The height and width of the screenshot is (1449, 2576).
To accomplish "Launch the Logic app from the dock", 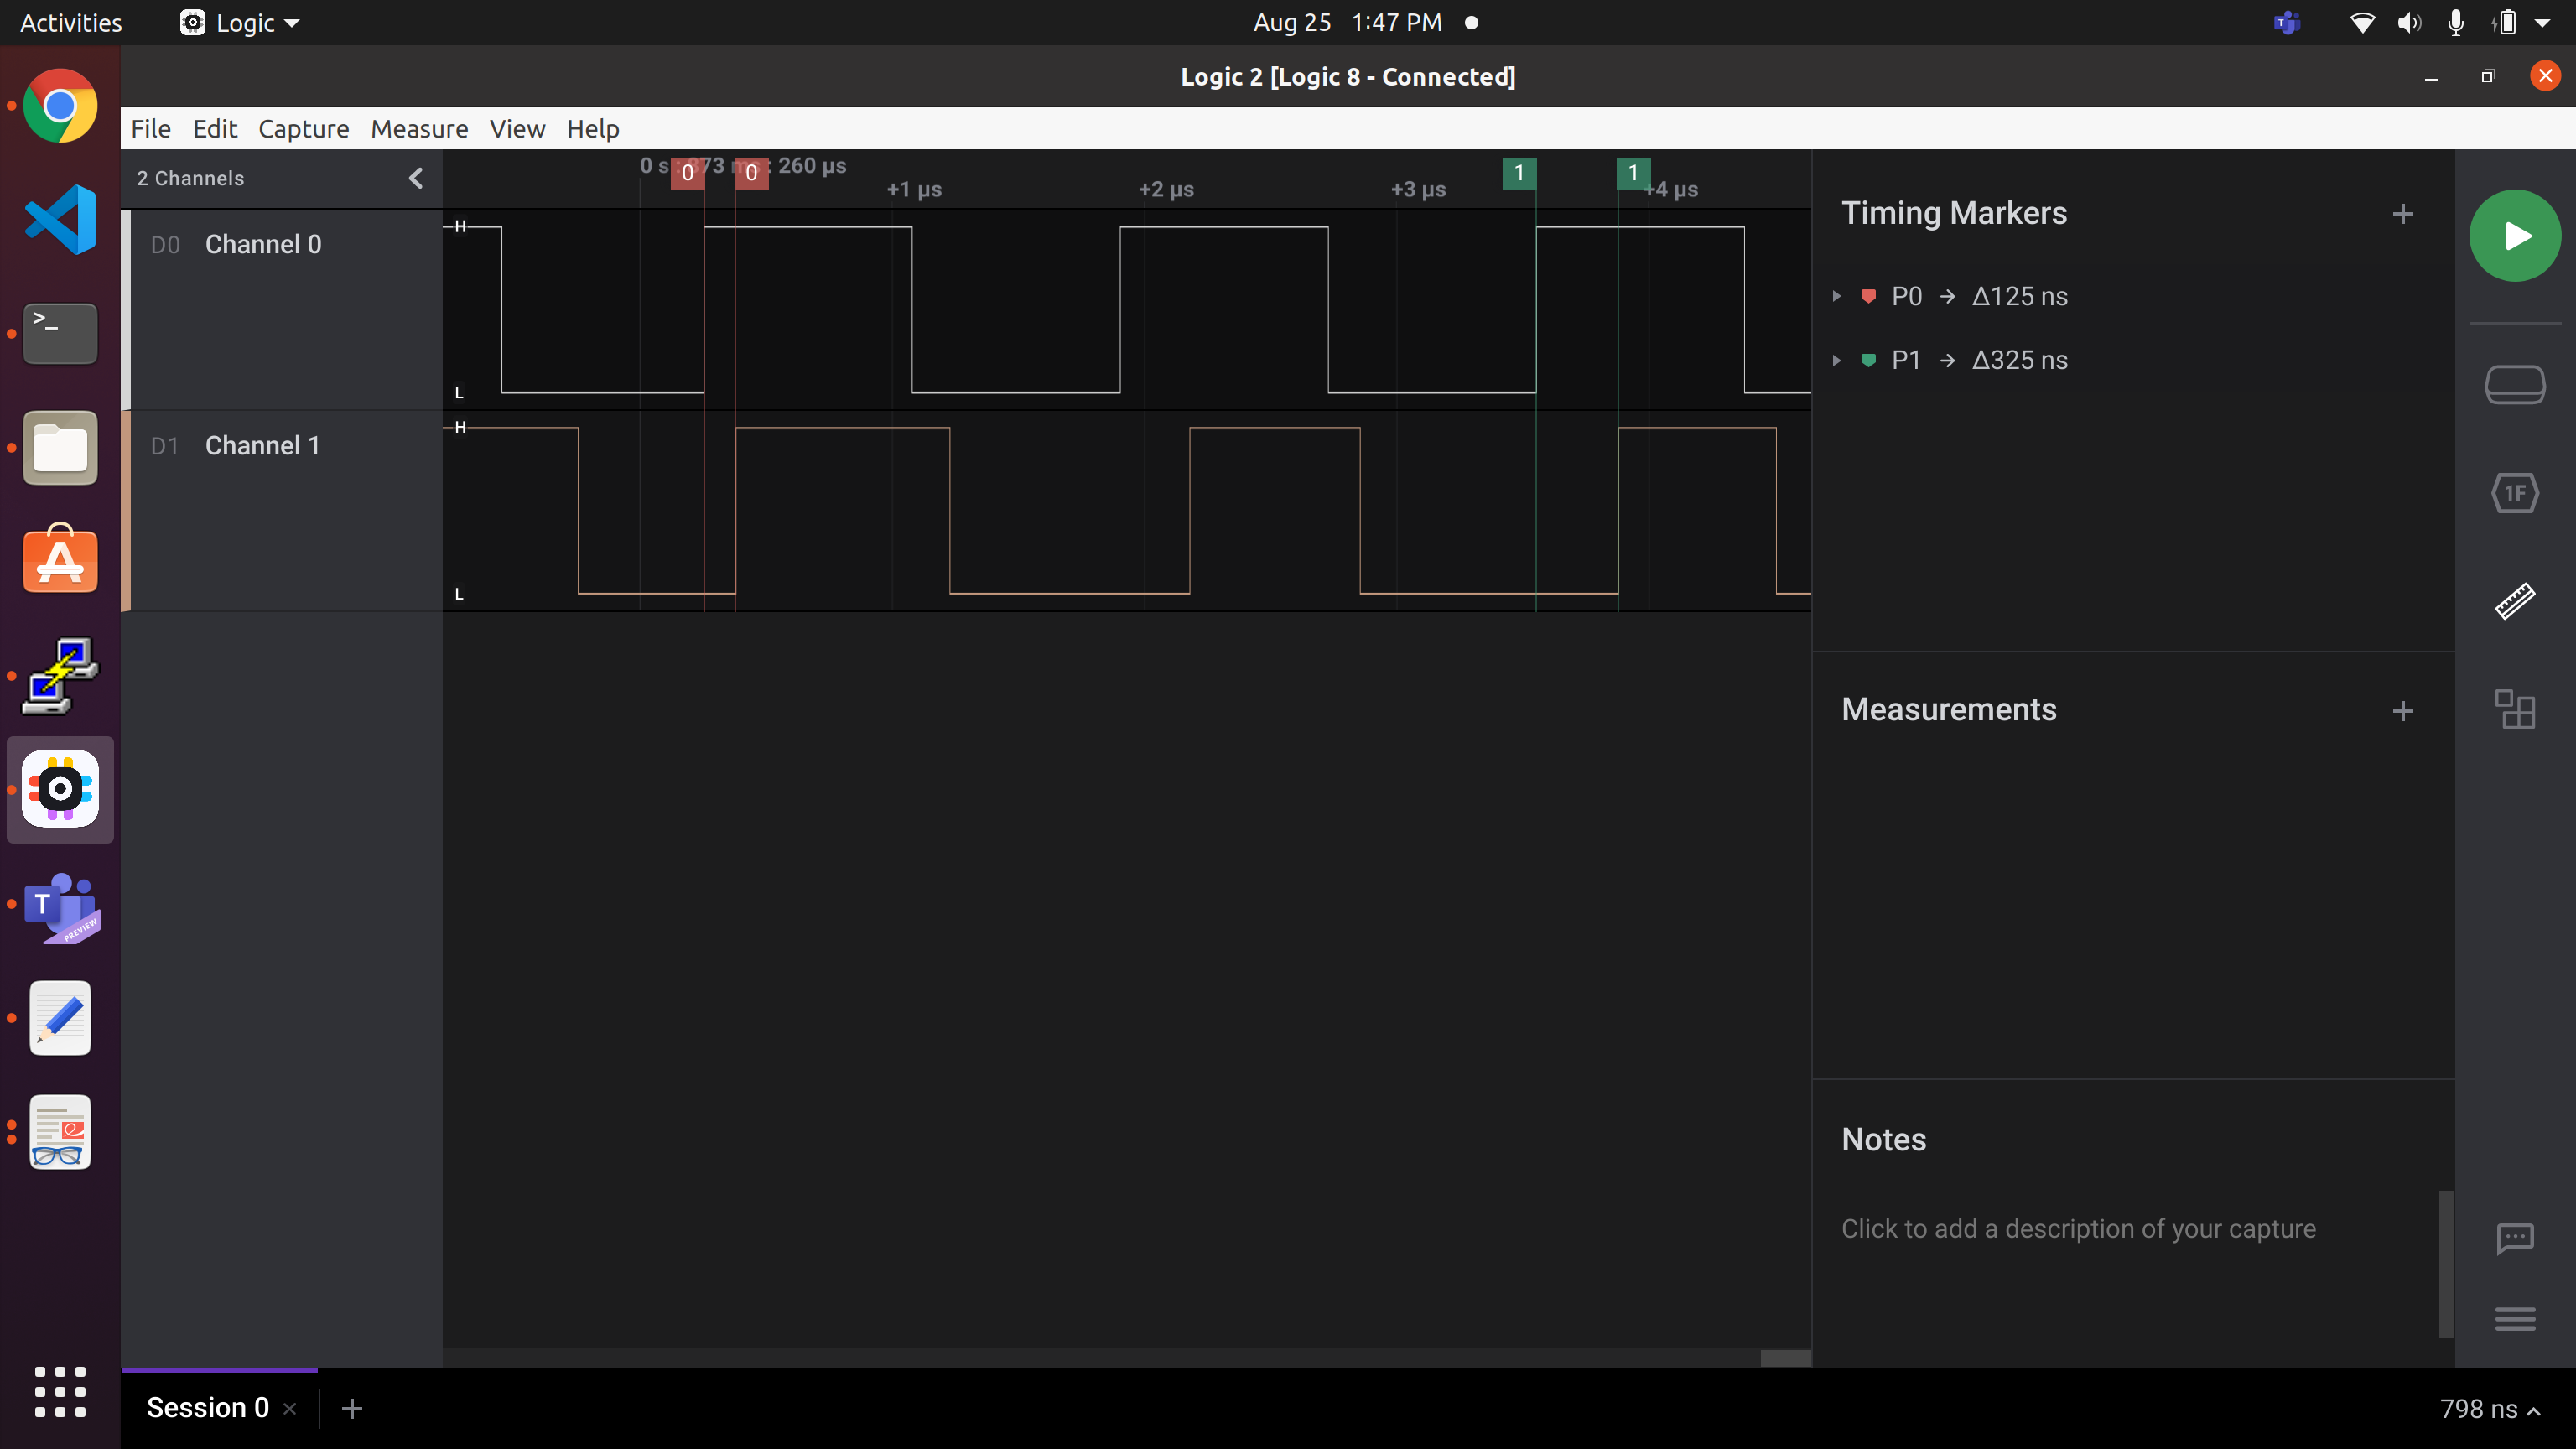I will tap(59, 789).
